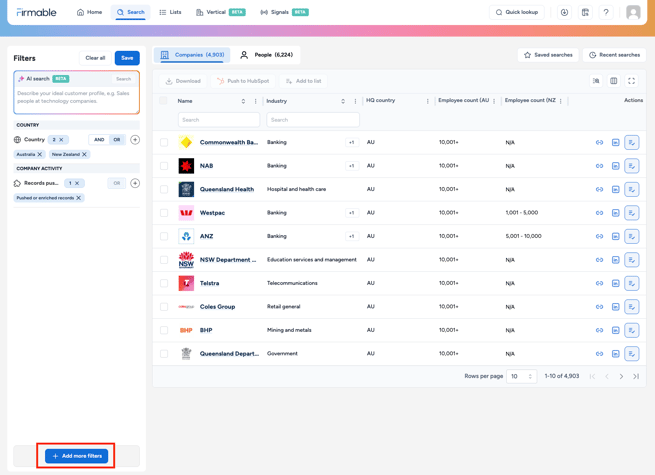
Task: Open the column settings icon
Action: tap(613, 81)
